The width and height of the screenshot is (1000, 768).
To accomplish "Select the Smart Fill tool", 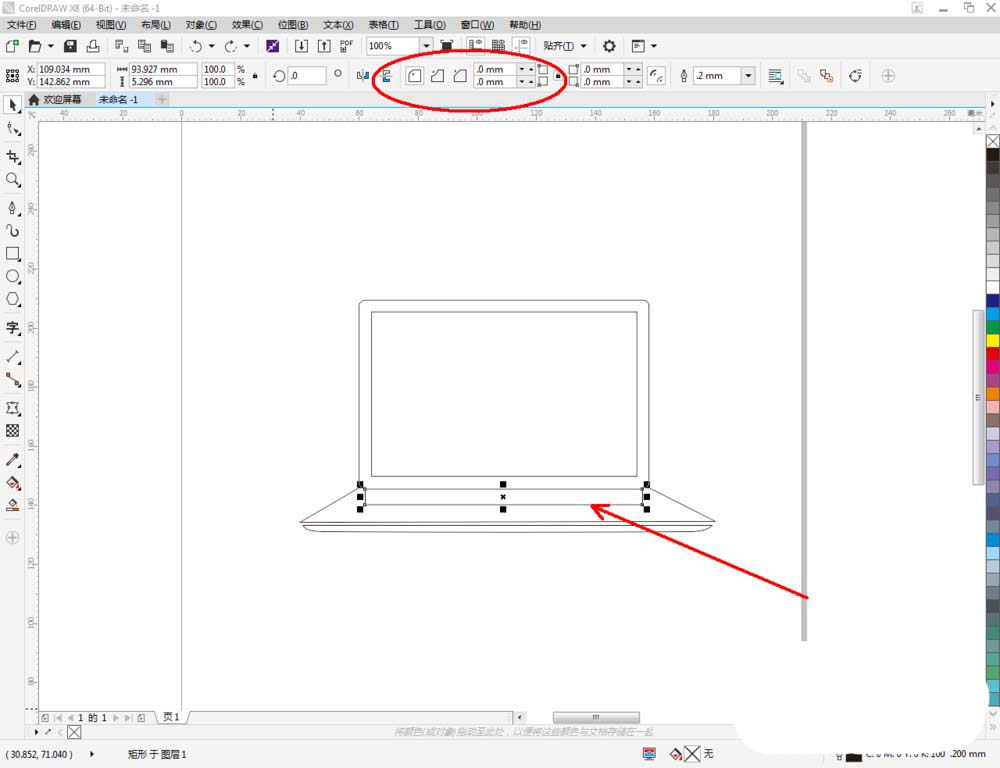I will (13, 505).
